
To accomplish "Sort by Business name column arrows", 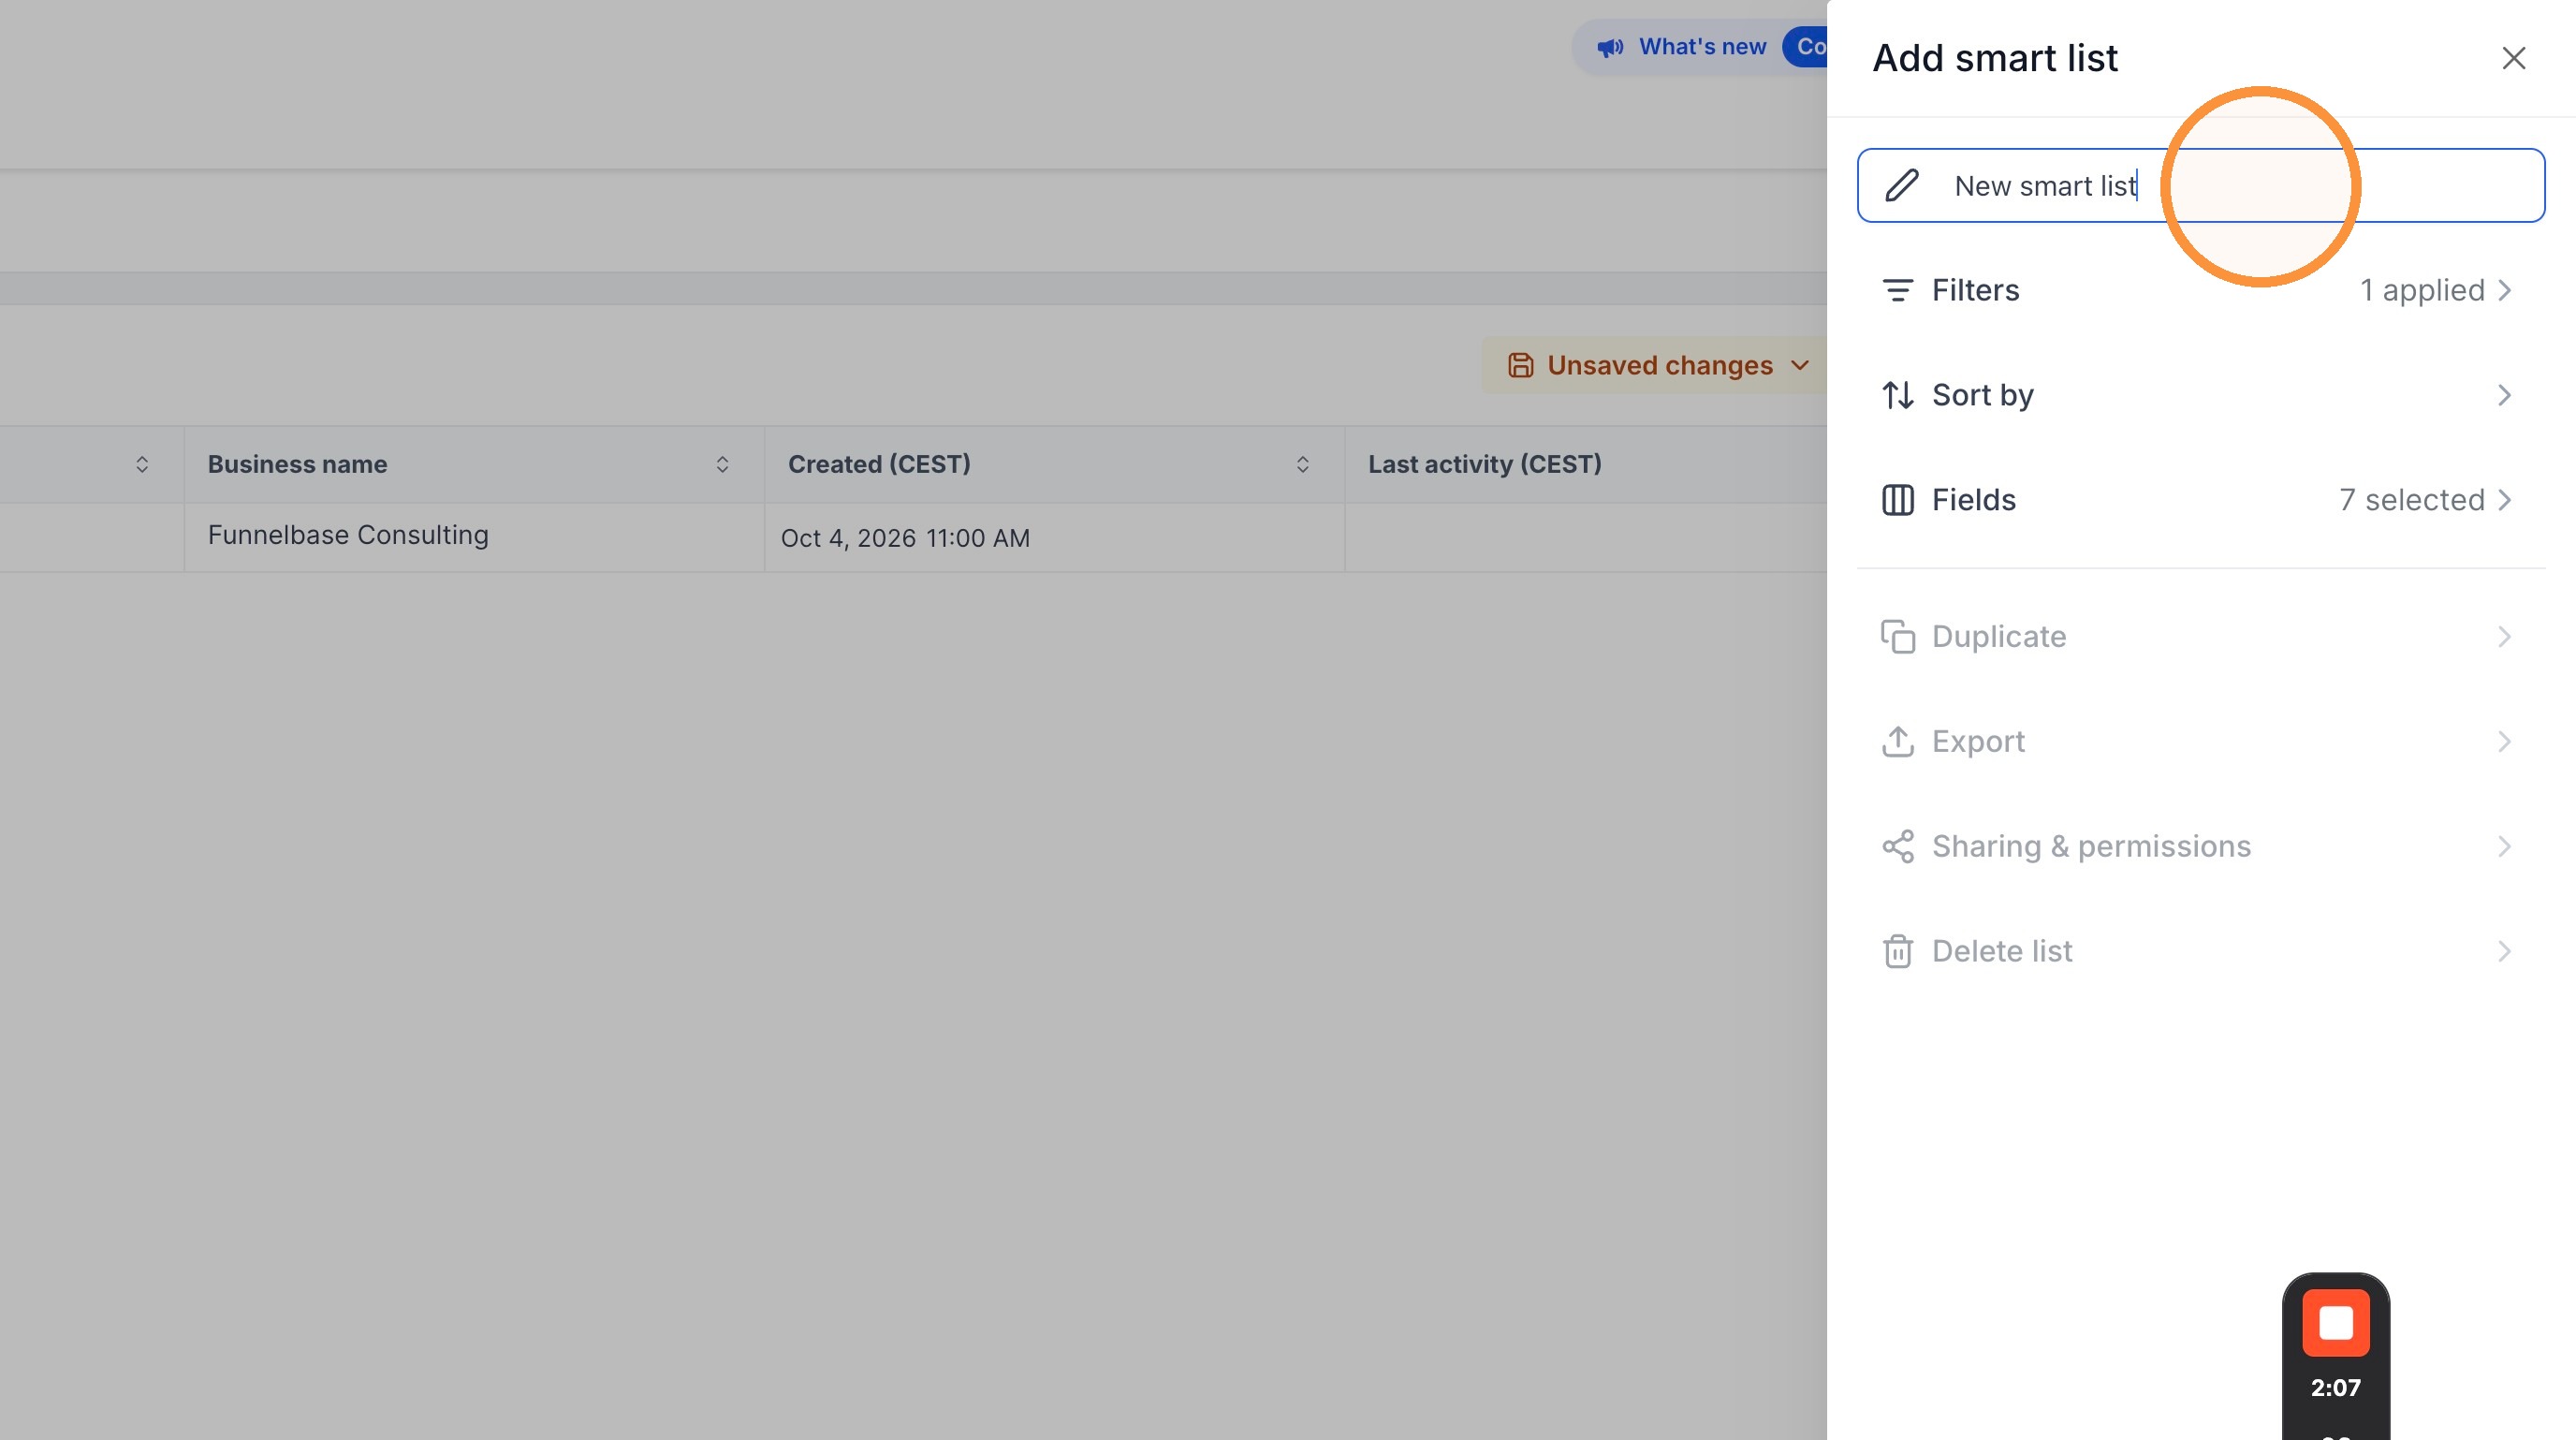I will coord(722,464).
